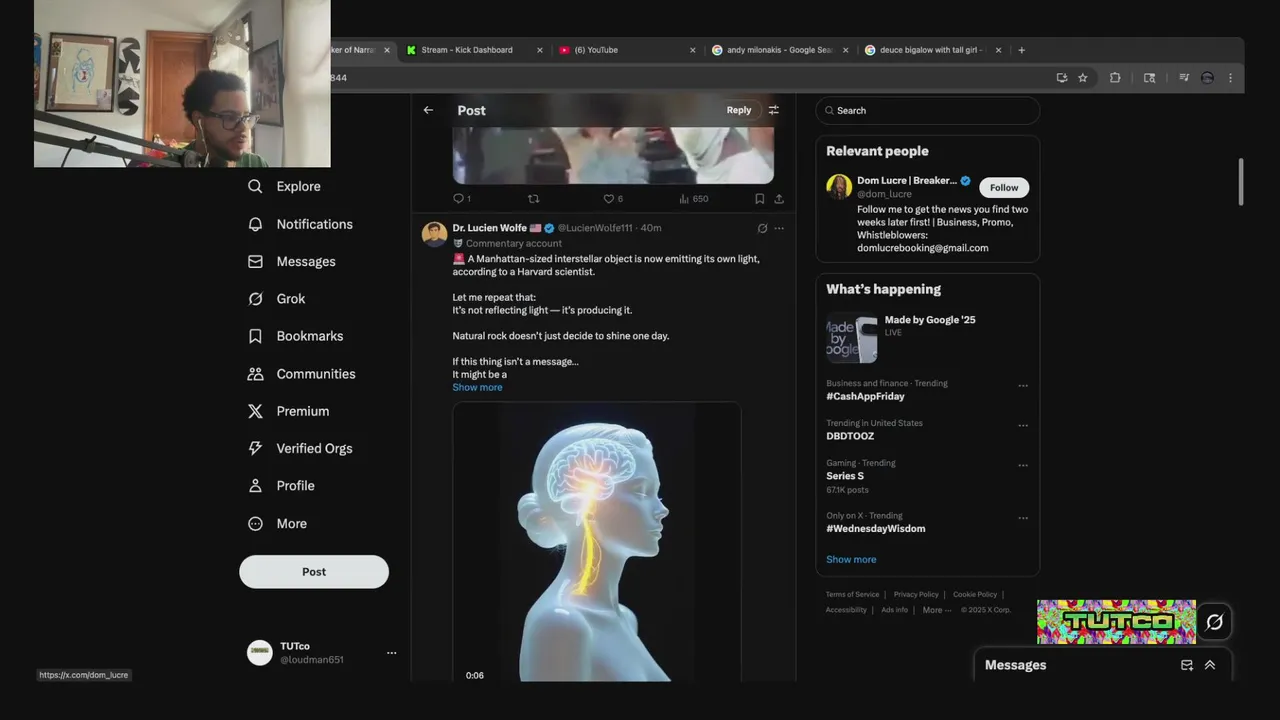Click the repost icon under the top post
The height and width of the screenshot is (720, 1280).
tap(533, 199)
